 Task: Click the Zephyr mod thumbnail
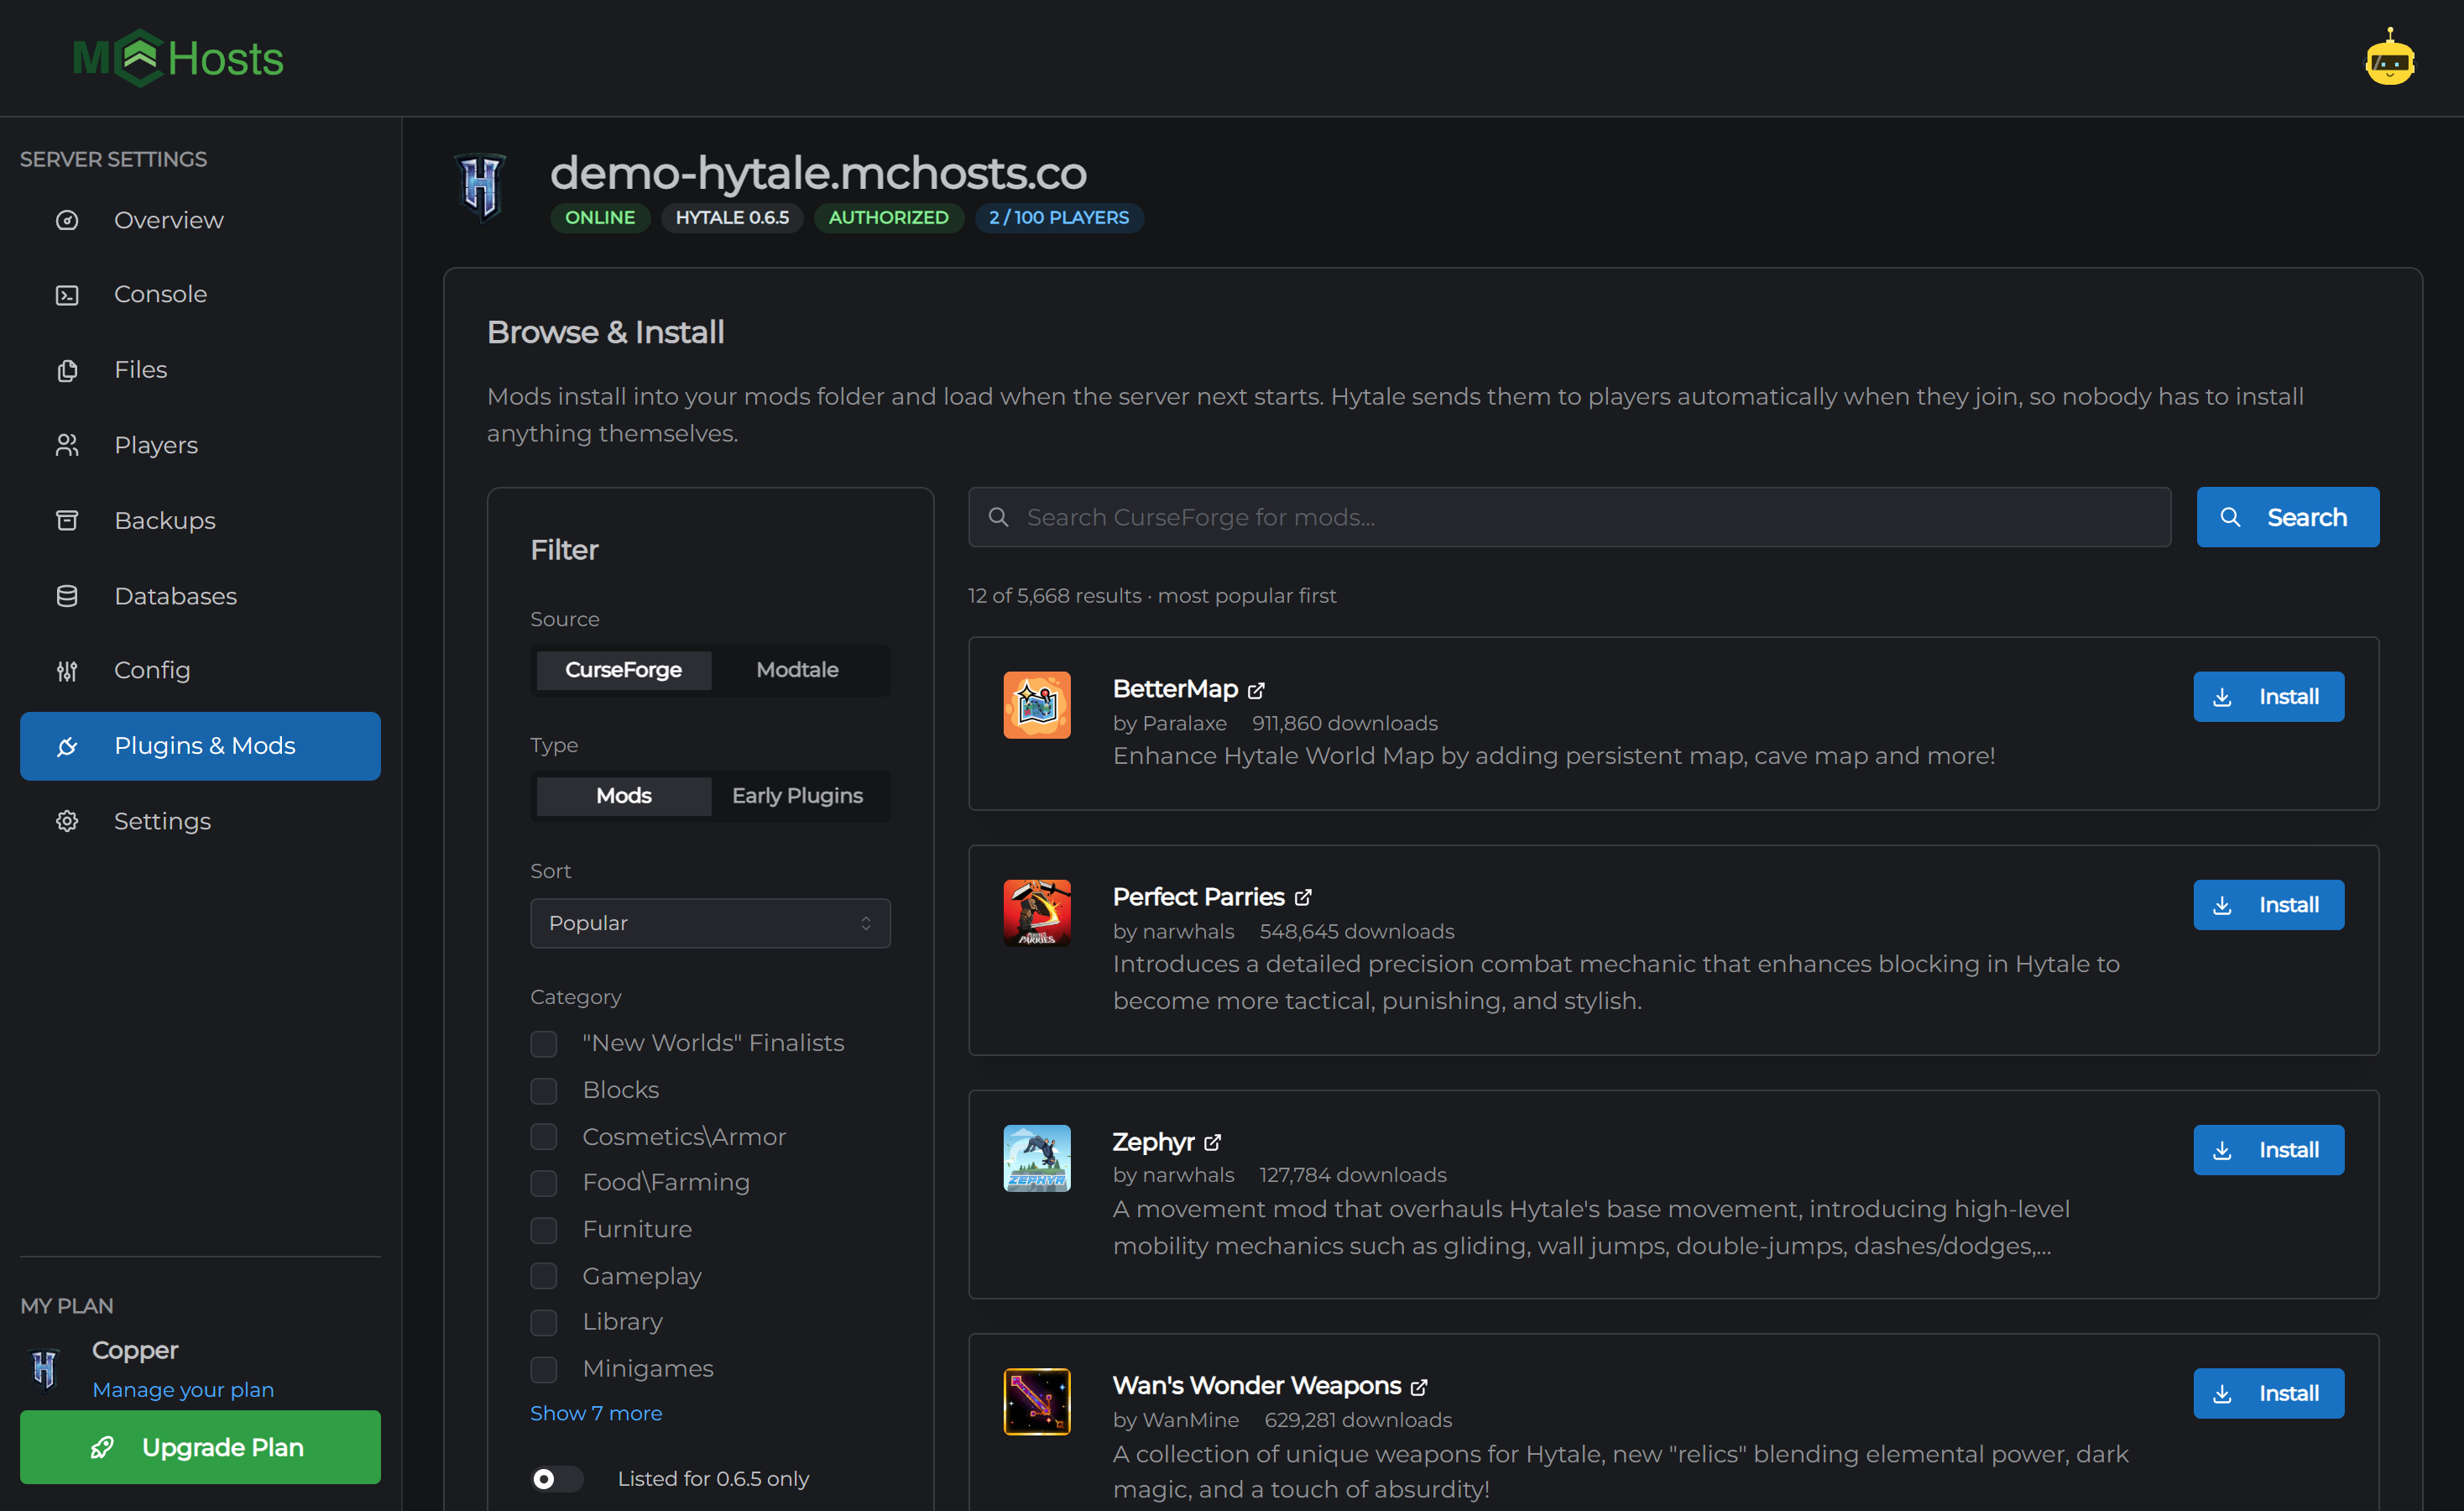(x=1037, y=1158)
